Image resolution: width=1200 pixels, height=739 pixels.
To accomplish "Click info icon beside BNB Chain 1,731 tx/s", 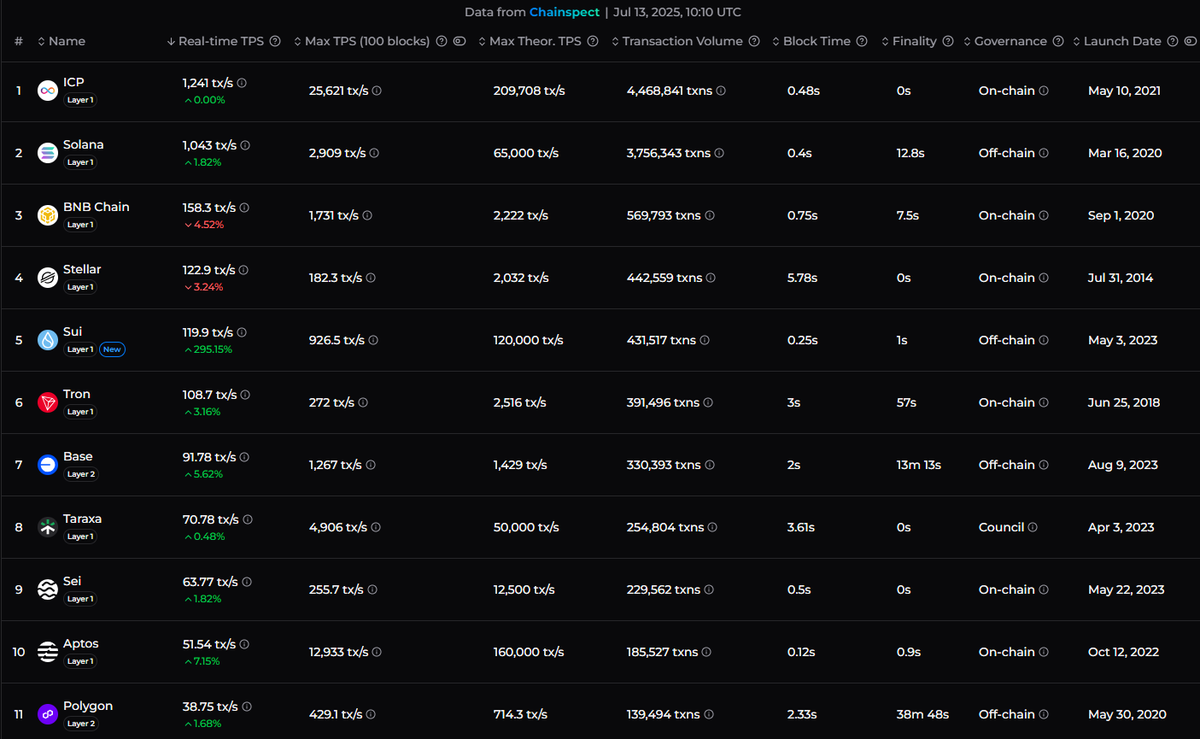I will (367, 215).
